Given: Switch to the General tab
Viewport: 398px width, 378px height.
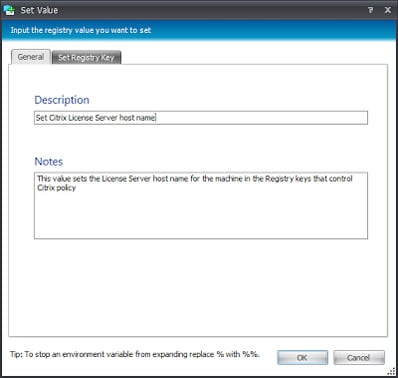Looking at the screenshot, I should 31,57.
